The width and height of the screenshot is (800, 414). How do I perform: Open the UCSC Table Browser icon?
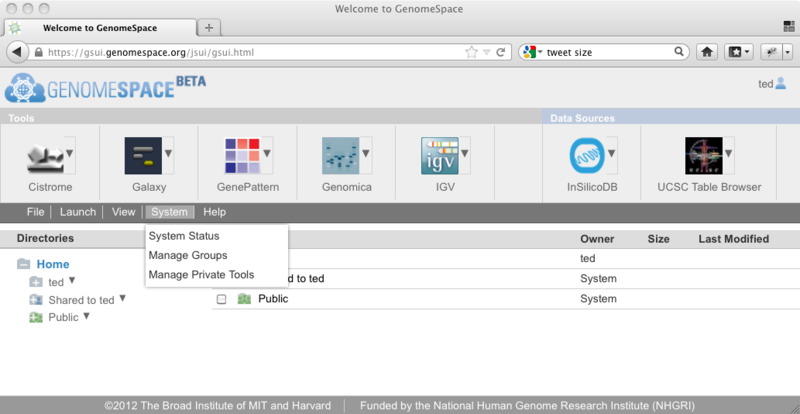click(x=704, y=156)
